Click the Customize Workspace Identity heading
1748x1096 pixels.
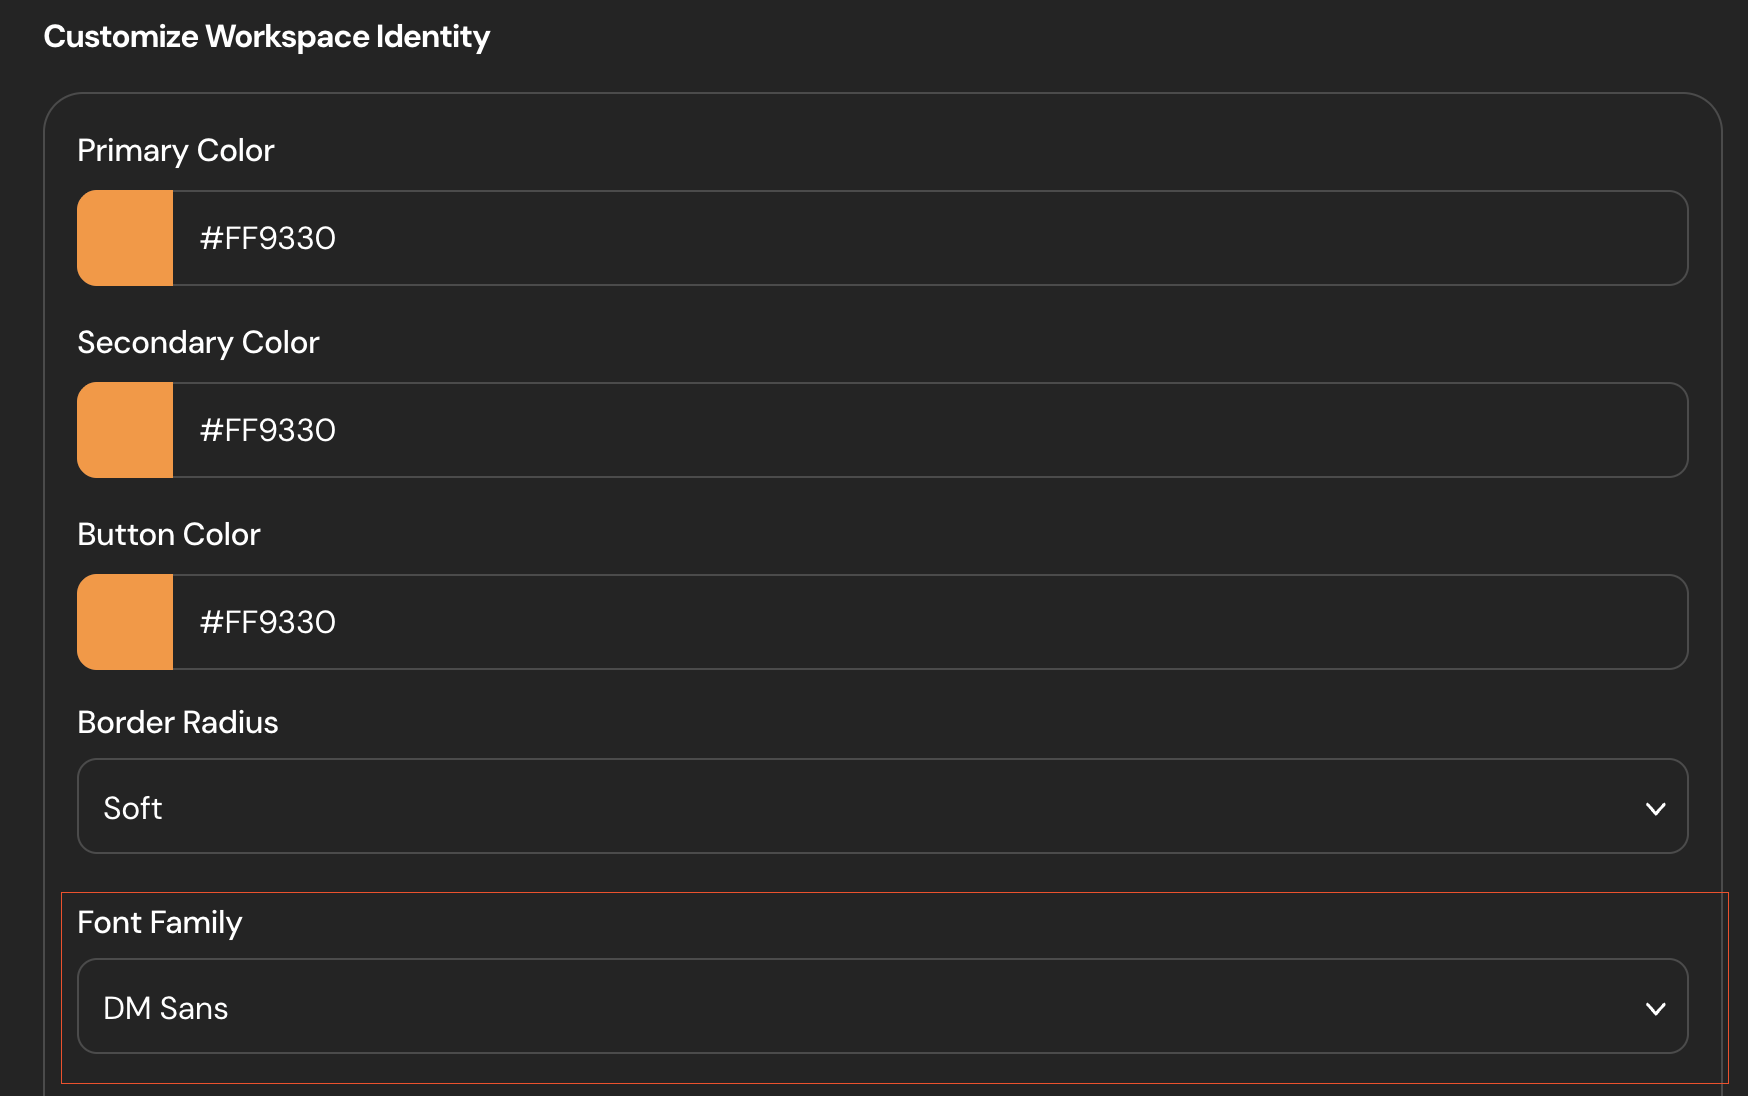click(x=267, y=37)
